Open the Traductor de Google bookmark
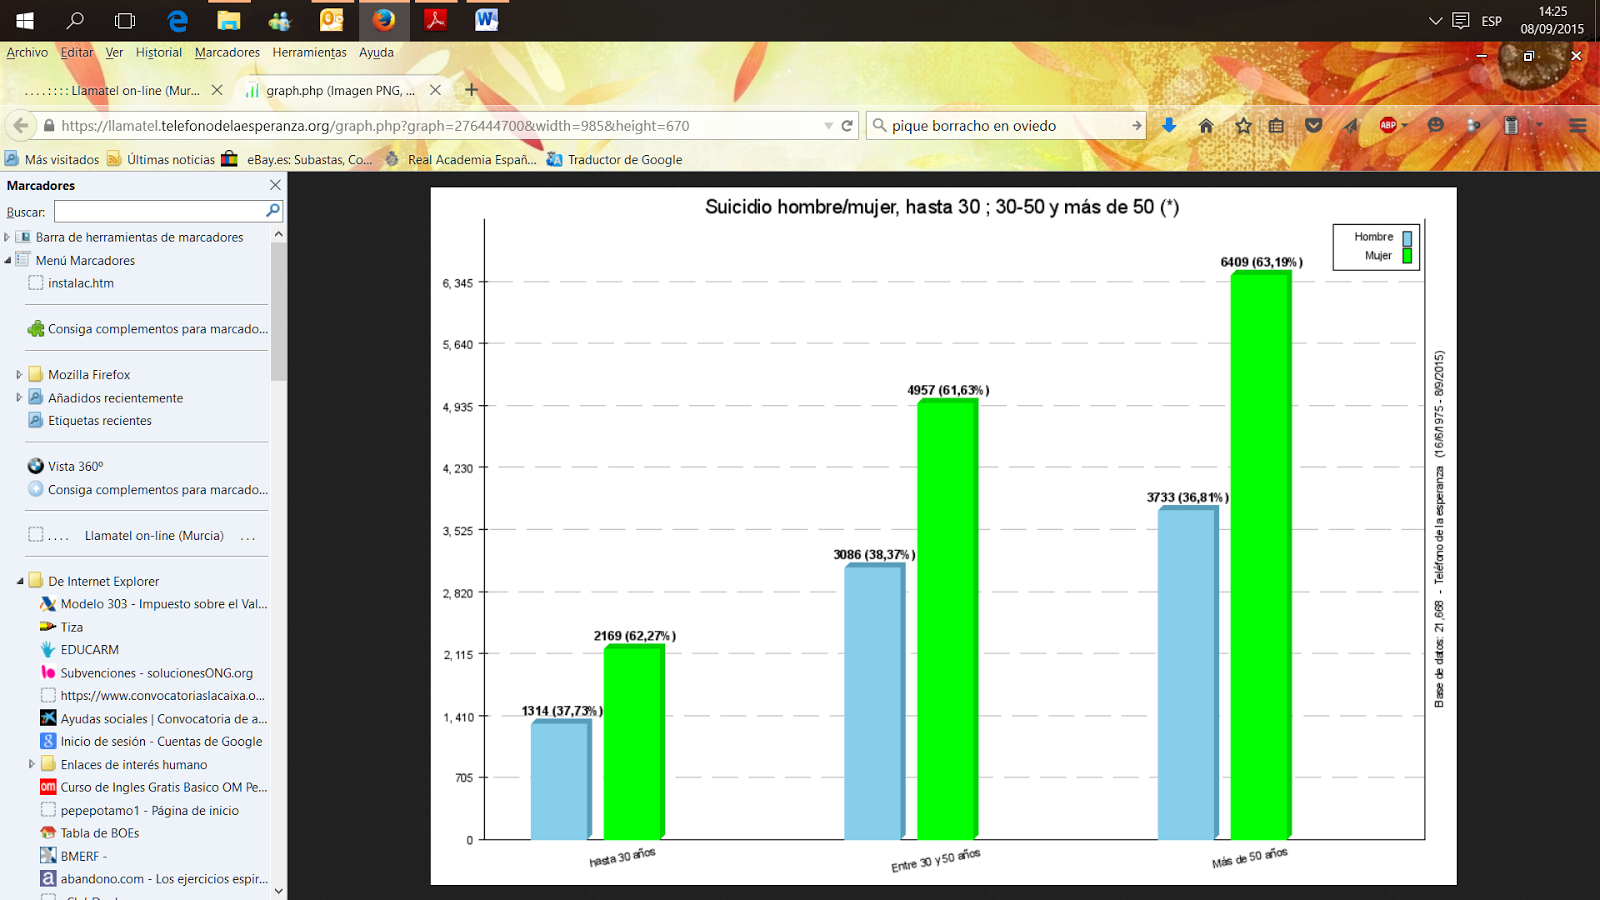The height and width of the screenshot is (900, 1600). point(615,159)
